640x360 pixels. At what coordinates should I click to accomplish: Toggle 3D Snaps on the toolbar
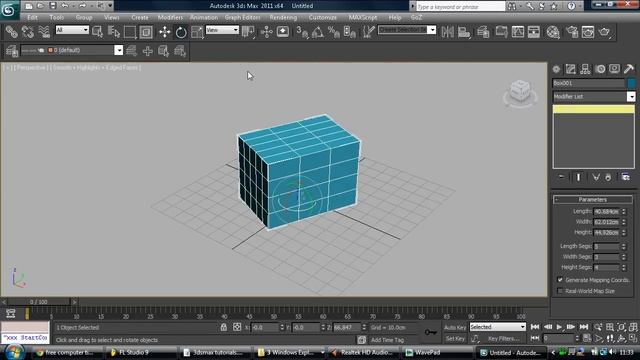pos(302,32)
